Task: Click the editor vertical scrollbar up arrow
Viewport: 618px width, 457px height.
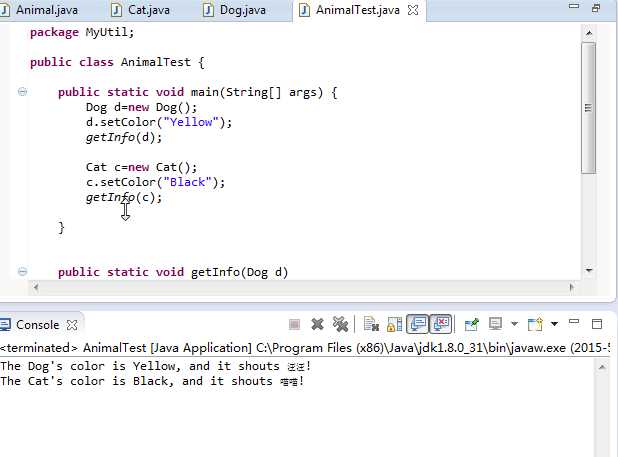Action: coord(589,33)
